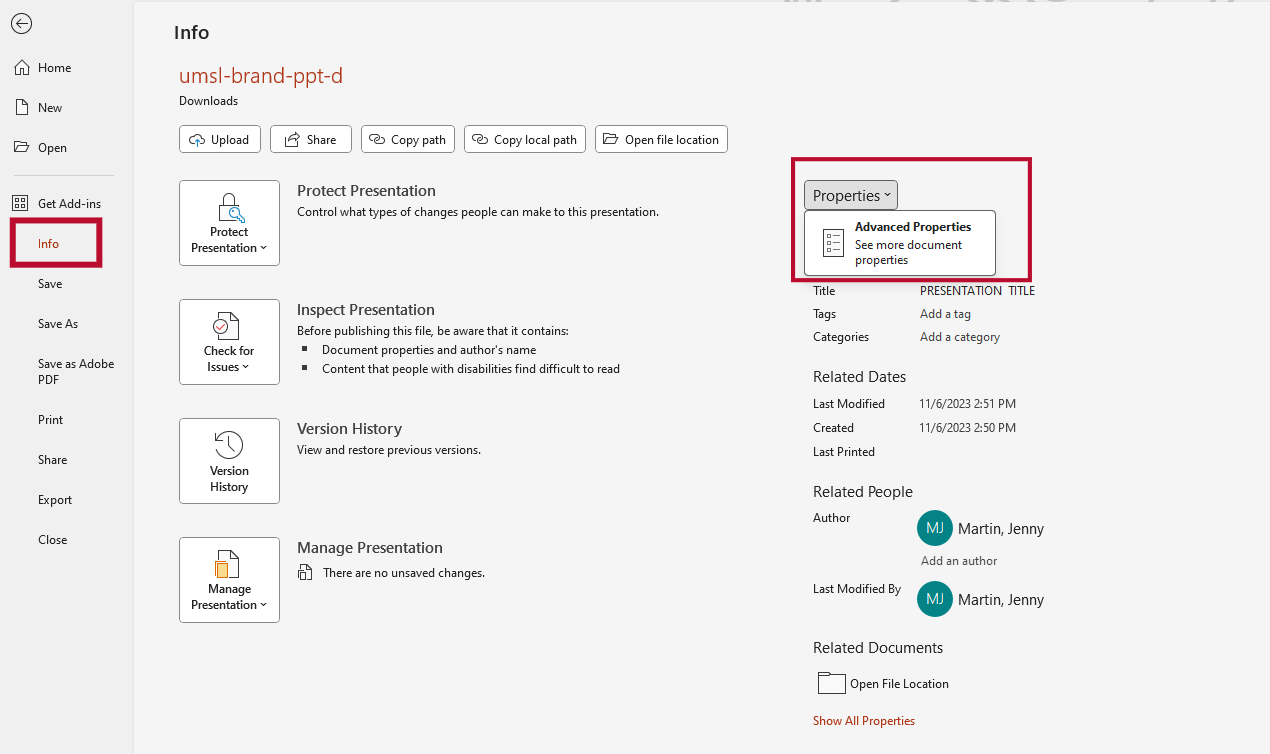This screenshot has height=754, width=1270.
Task: Collapse the Properties dropdown
Action: (x=850, y=196)
